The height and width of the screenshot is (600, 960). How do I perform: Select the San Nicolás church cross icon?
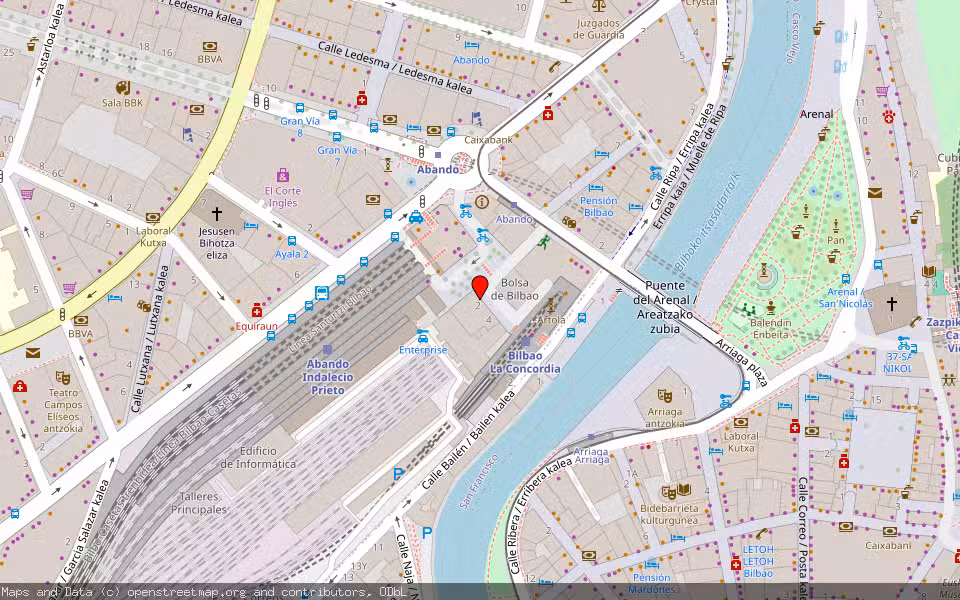point(892,304)
